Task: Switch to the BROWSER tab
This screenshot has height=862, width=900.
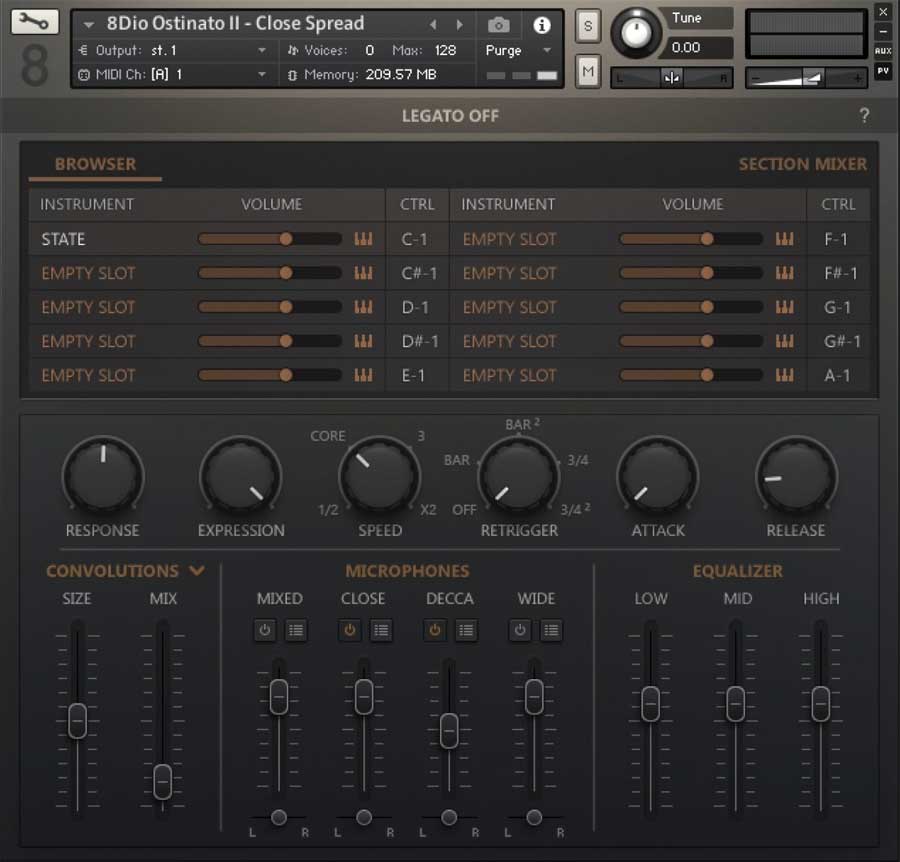Action: click(95, 164)
